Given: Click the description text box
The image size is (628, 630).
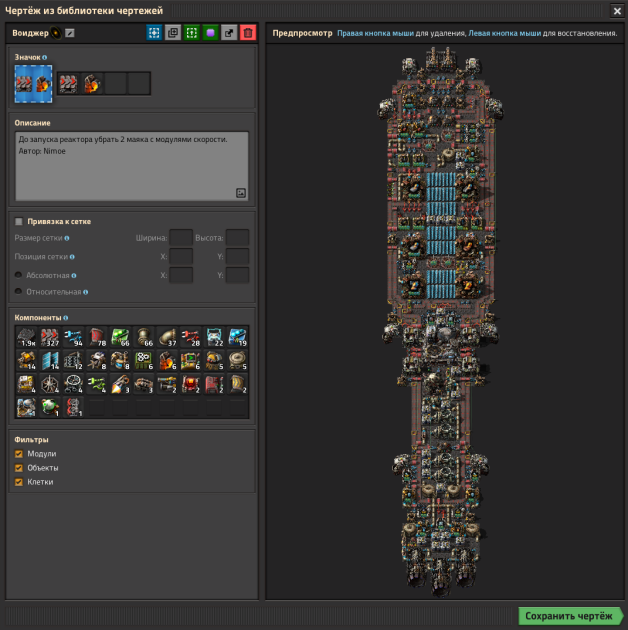Looking at the screenshot, I should pos(132,166).
